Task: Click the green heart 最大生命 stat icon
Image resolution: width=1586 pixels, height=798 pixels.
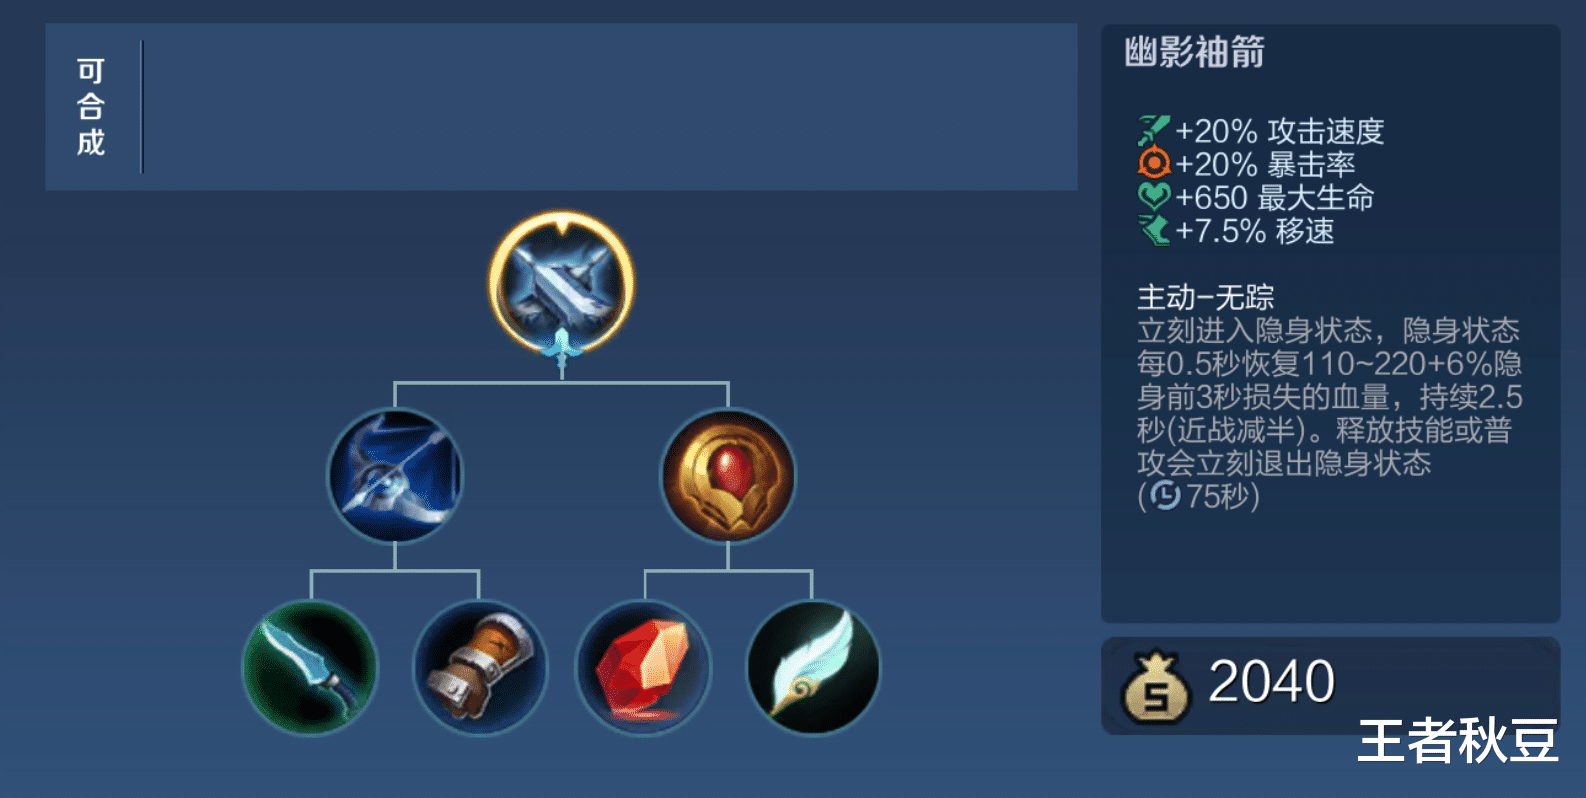Action: click(x=1154, y=196)
